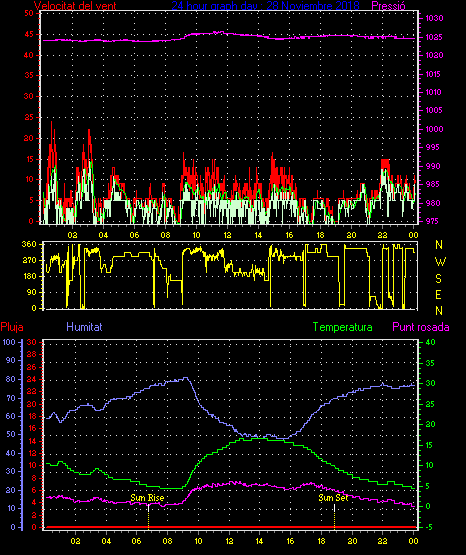Click the 40 temperature scale value
Screen dimensions: 466x555
click(430, 342)
